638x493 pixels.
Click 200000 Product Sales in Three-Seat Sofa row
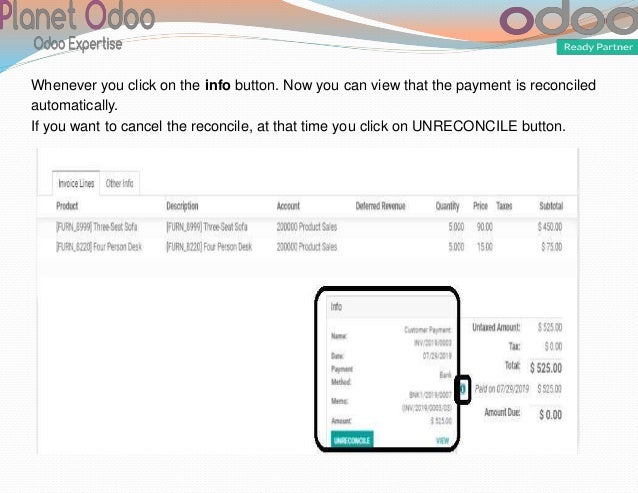tap(307, 227)
